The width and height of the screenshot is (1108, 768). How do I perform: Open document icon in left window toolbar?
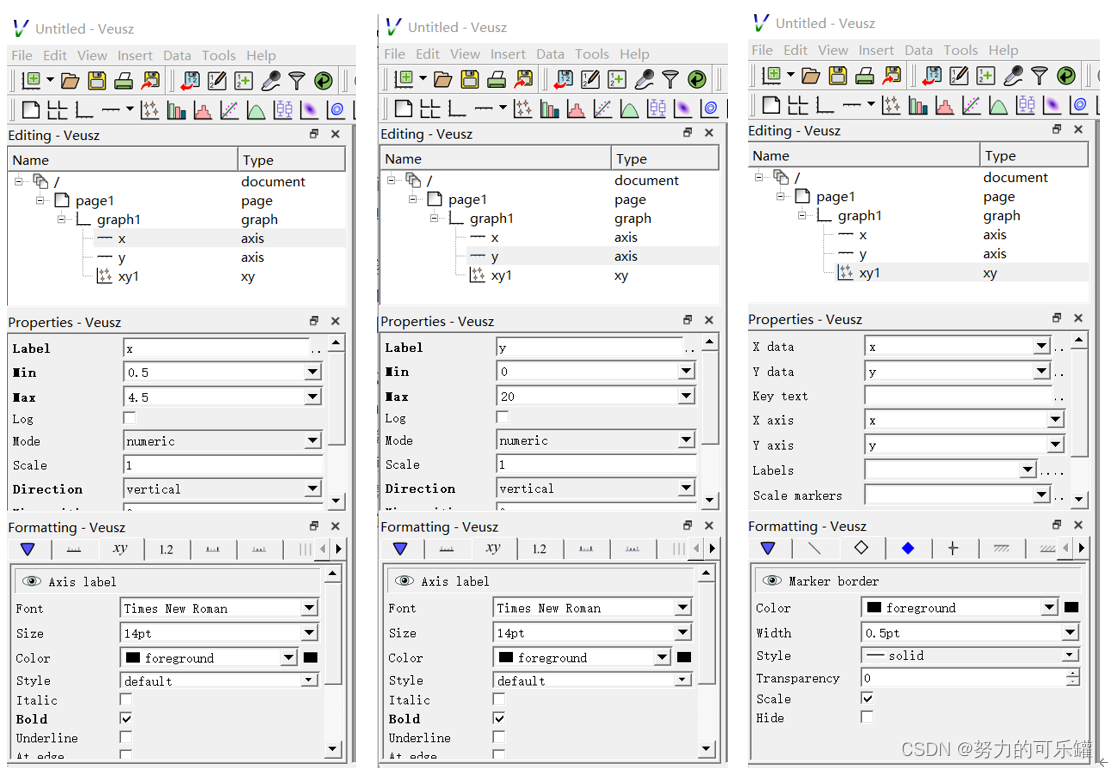[70, 81]
